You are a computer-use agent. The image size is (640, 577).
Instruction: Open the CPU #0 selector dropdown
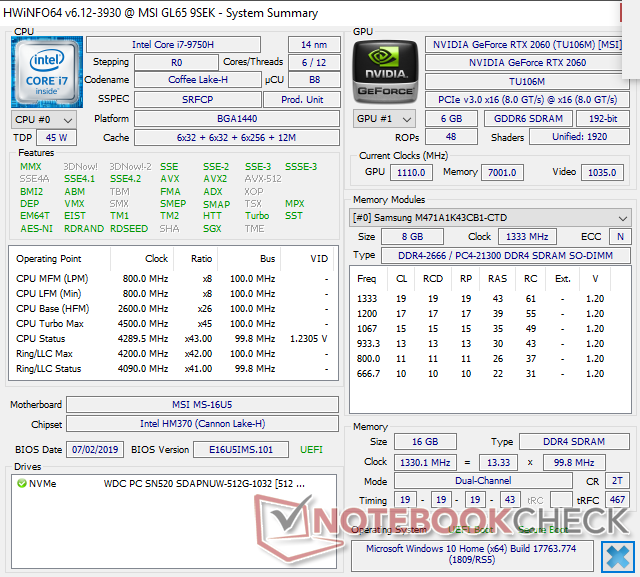tap(44, 120)
